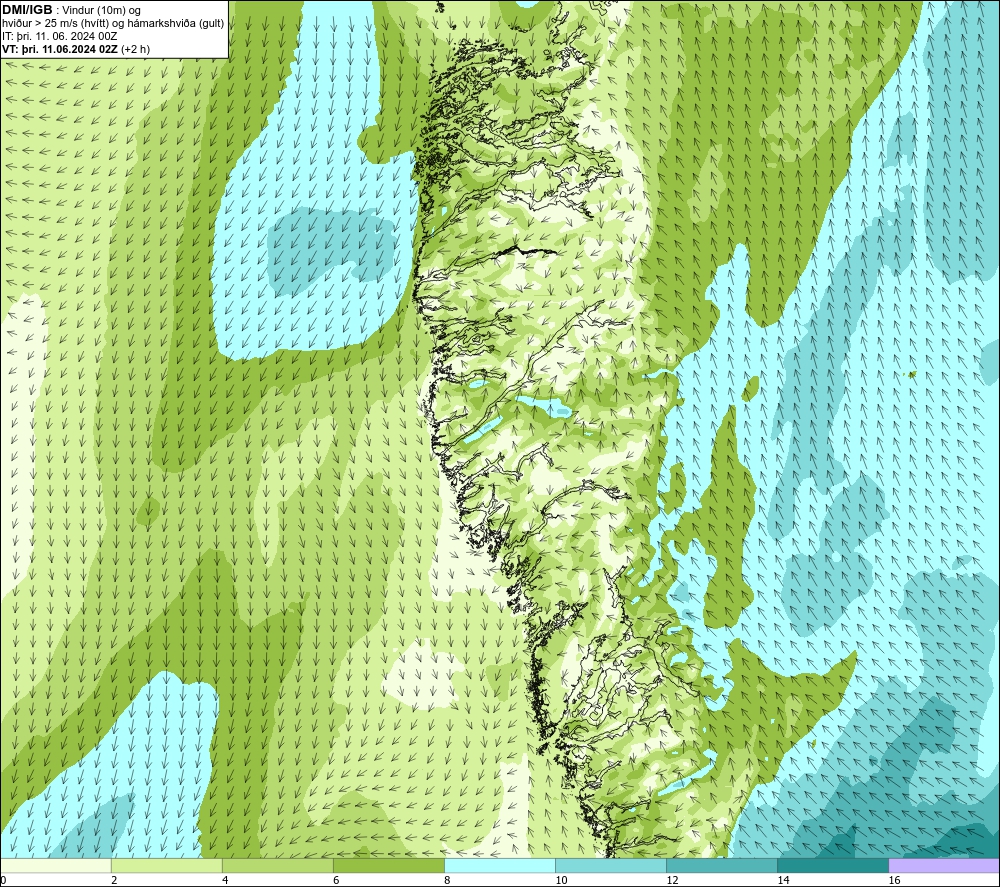Click the light cyan 8–10 legend swatch
1000x887 pixels.
500,865
